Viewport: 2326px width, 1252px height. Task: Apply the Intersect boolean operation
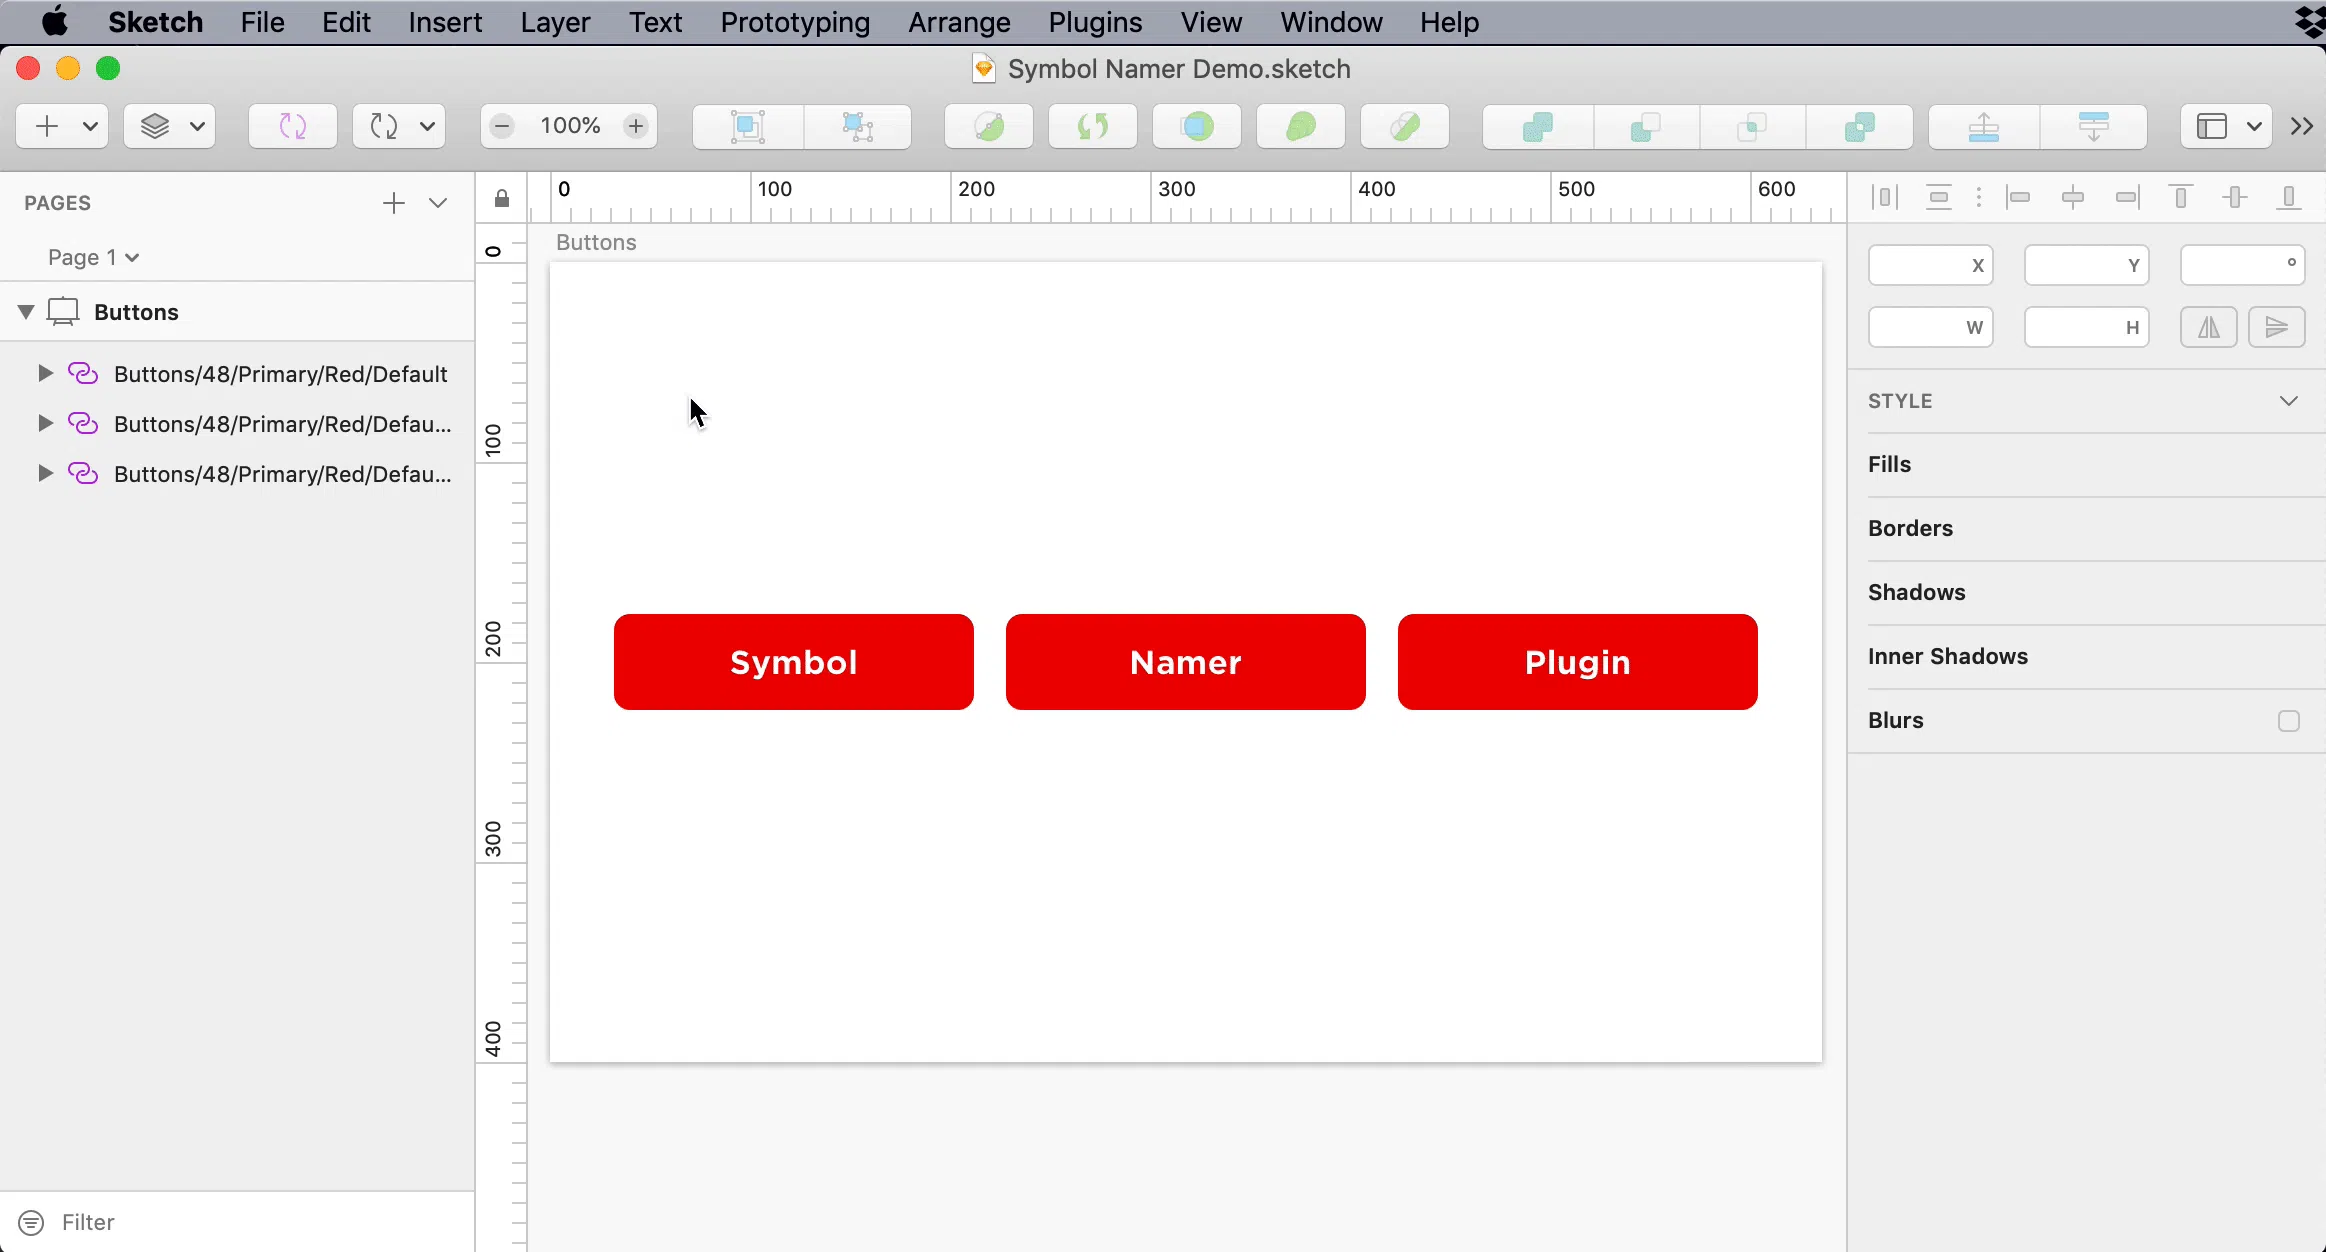[1752, 126]
